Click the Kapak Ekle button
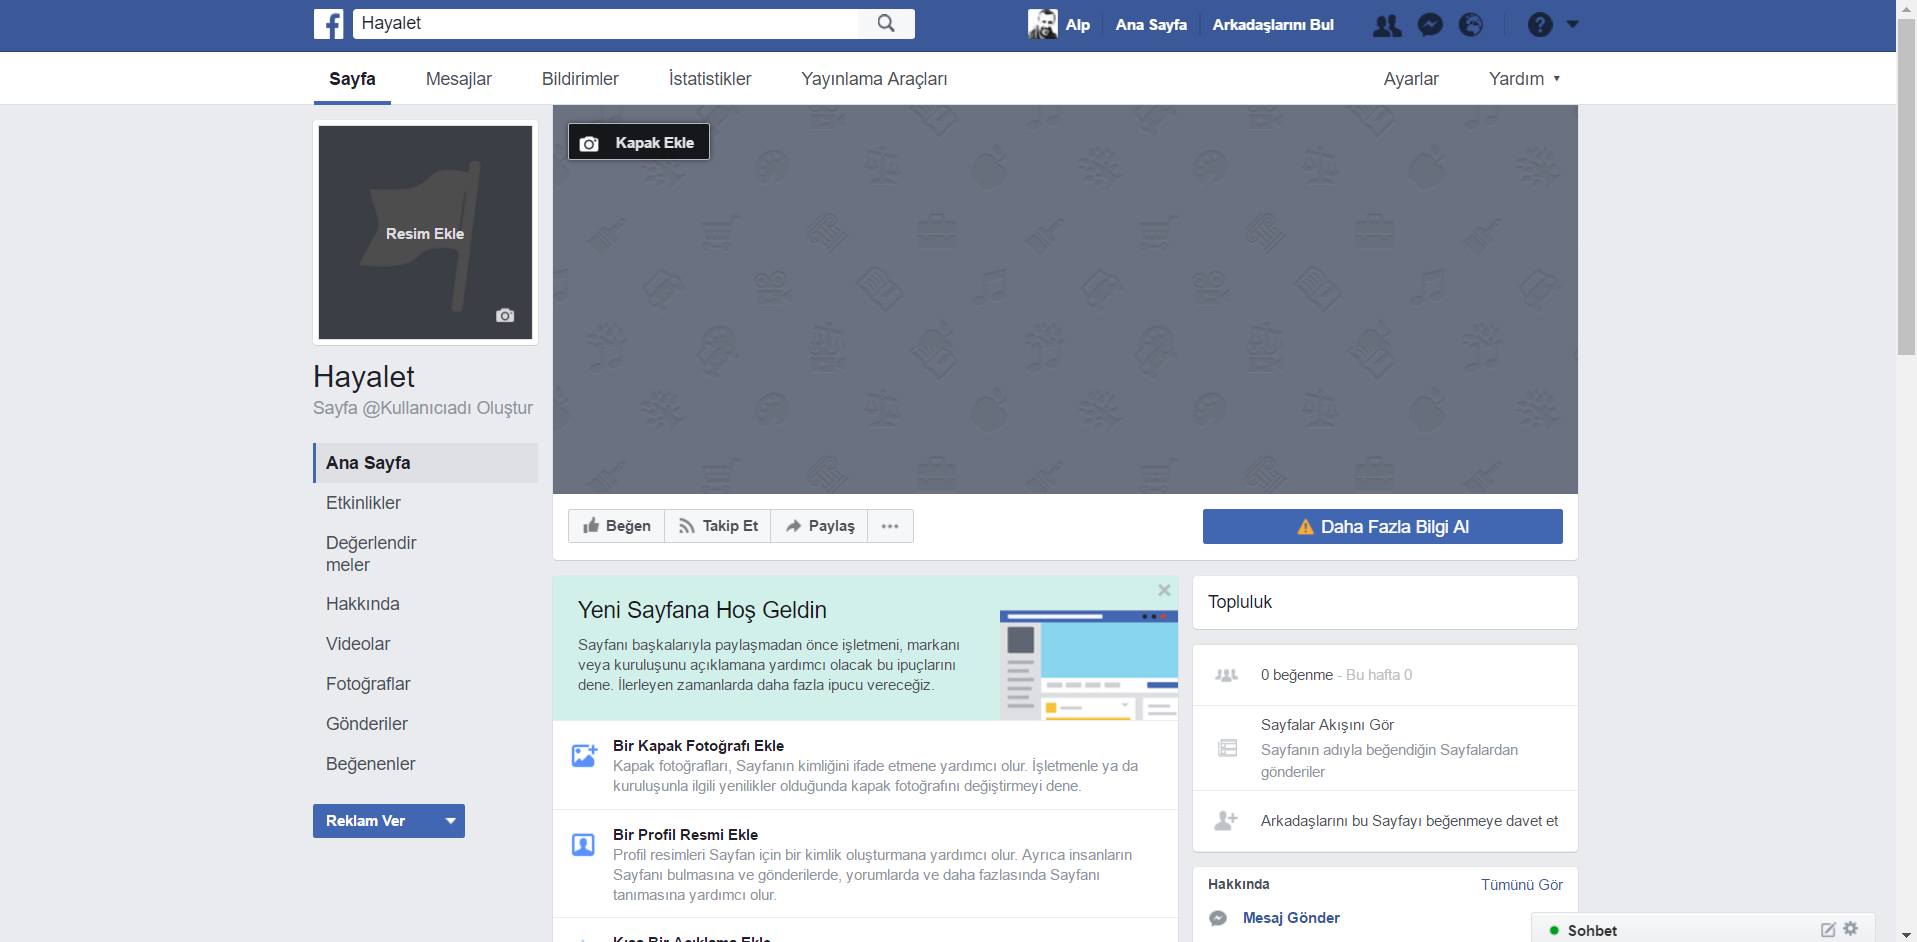This screenshot has height=942, width=1917. (639, 142)
